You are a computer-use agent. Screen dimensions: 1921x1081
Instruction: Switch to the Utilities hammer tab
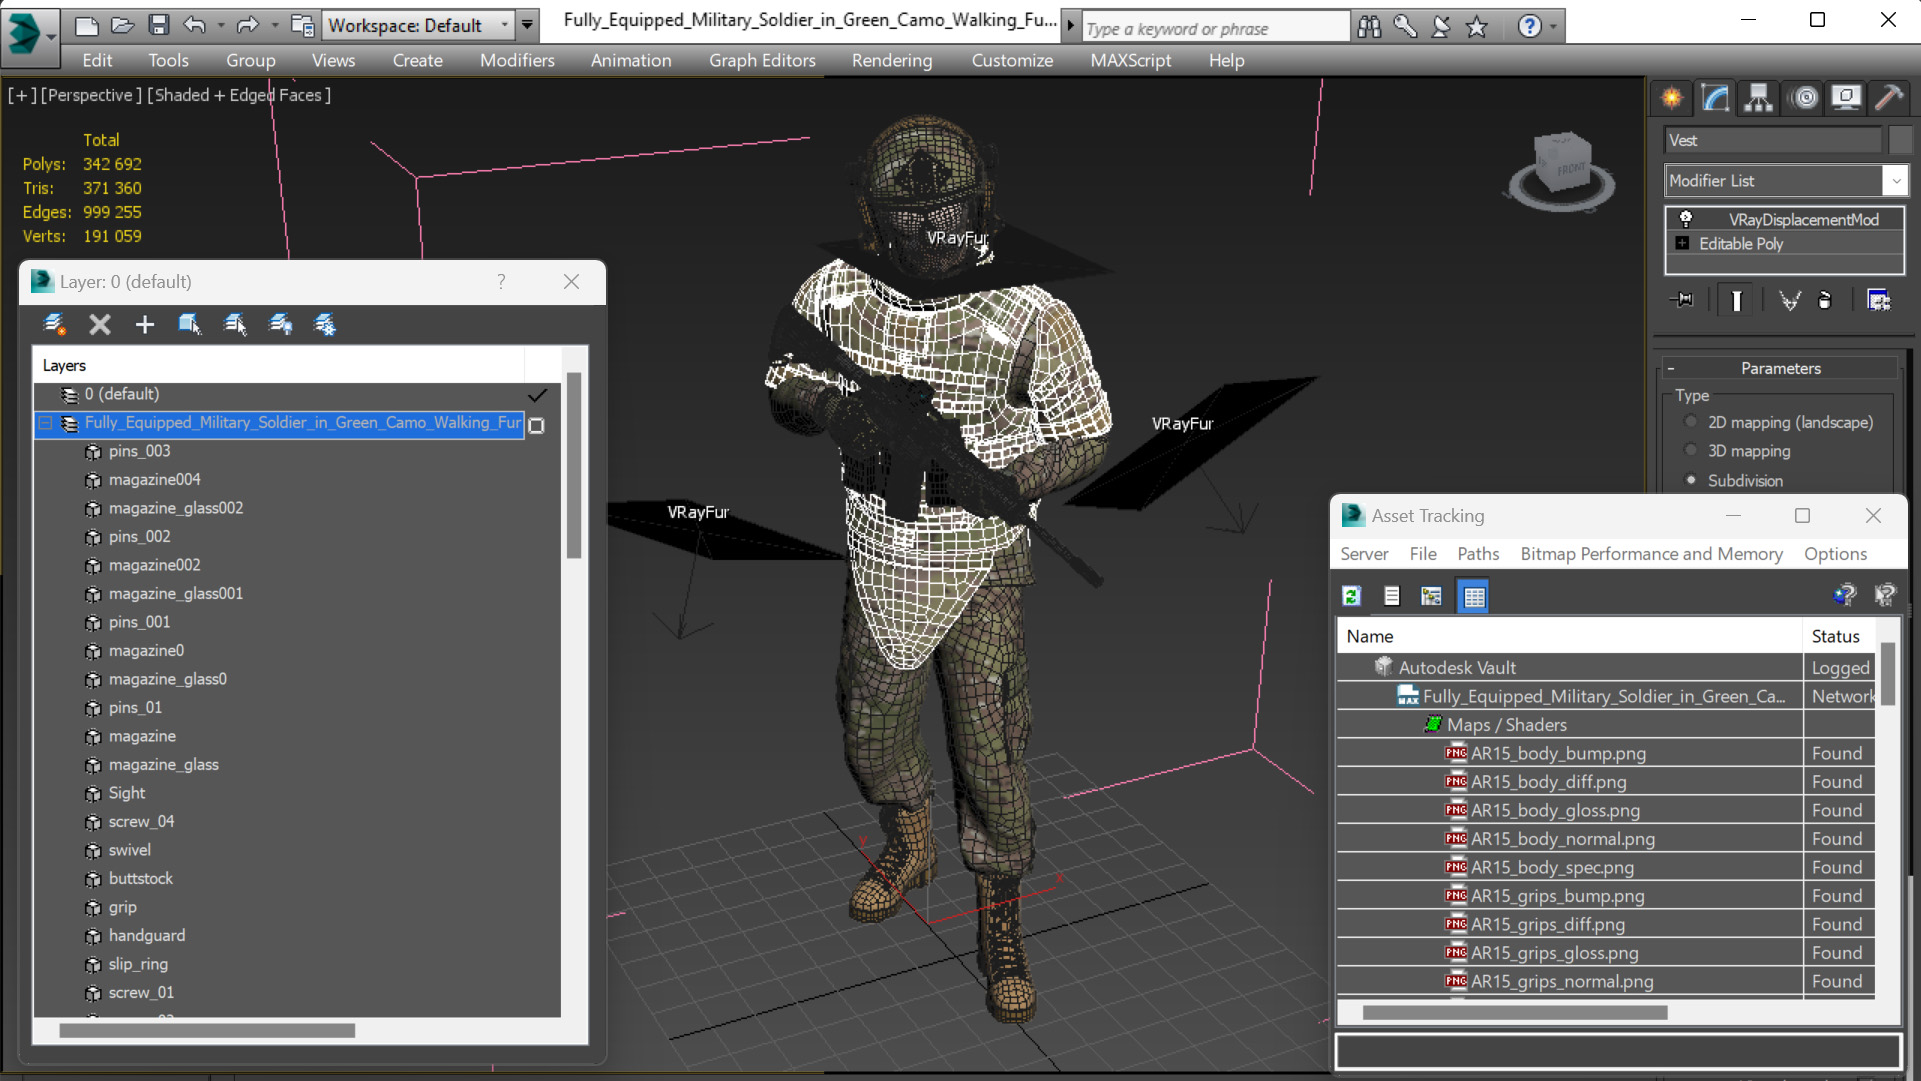point(1889,97)
